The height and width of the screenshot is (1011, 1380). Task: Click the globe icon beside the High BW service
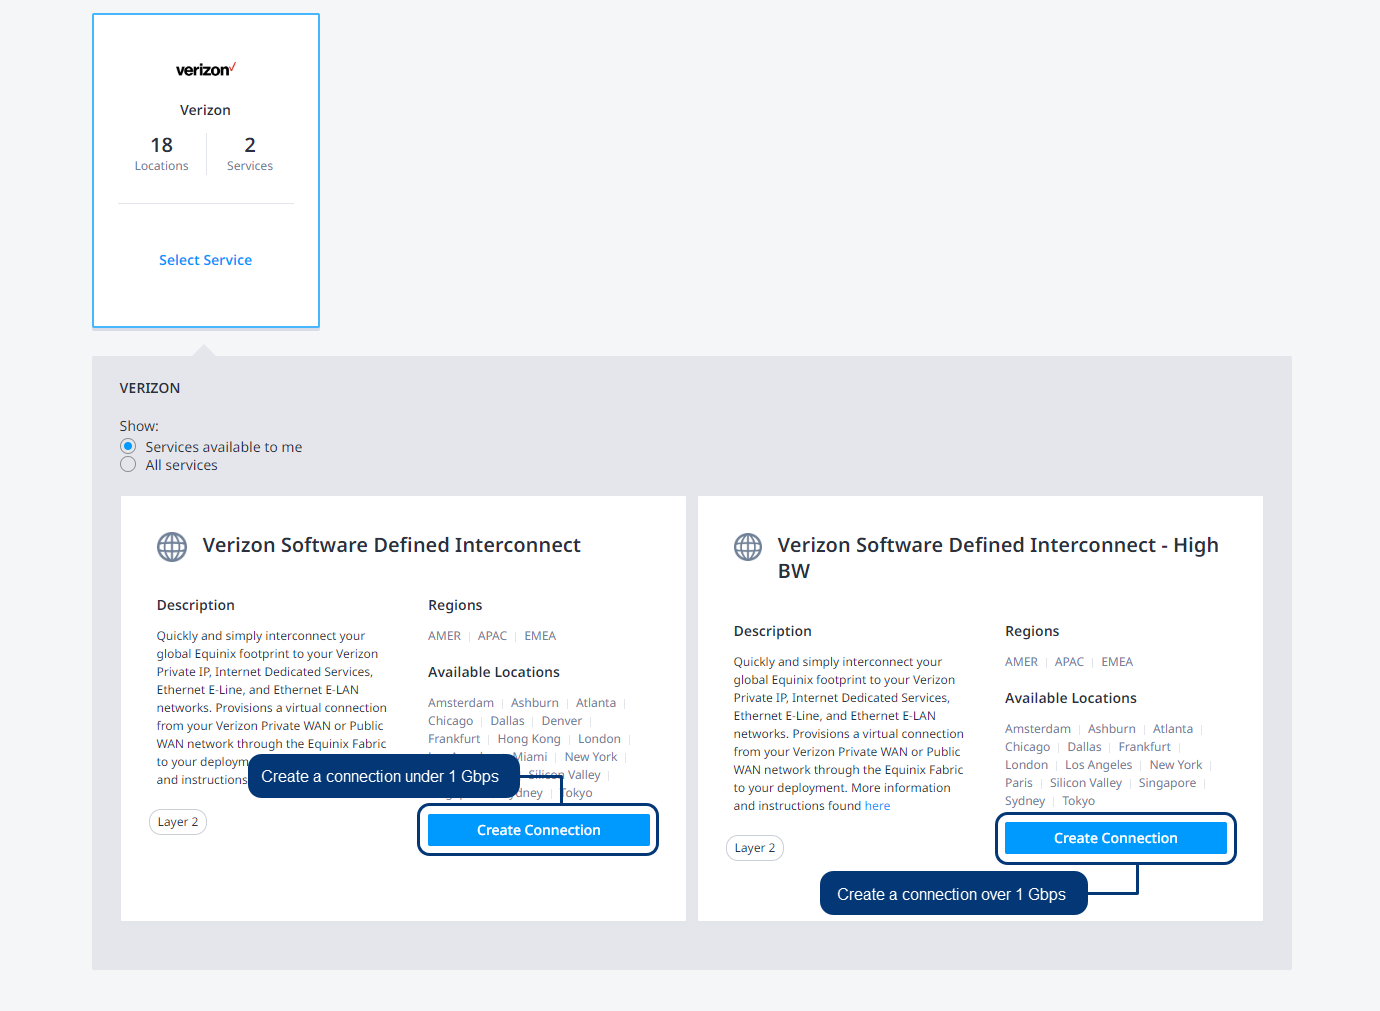(748, 547)
